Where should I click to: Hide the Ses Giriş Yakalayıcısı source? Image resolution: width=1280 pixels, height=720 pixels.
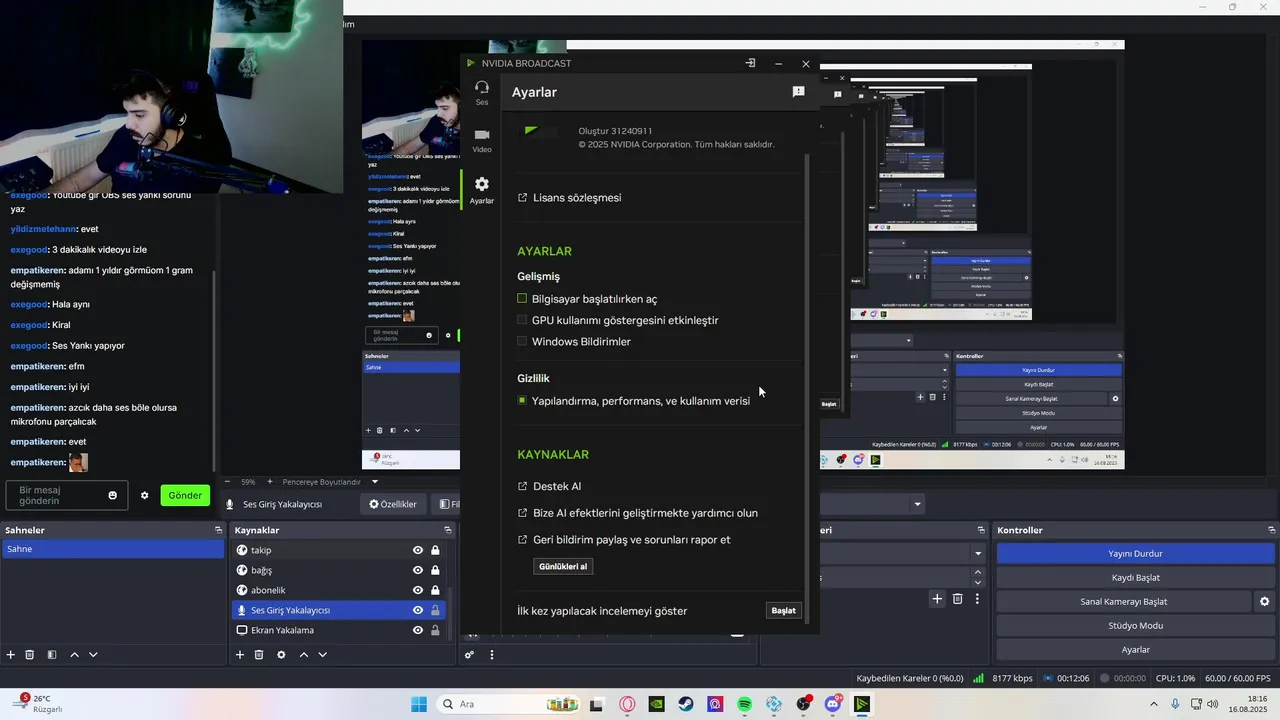(418, 610)
